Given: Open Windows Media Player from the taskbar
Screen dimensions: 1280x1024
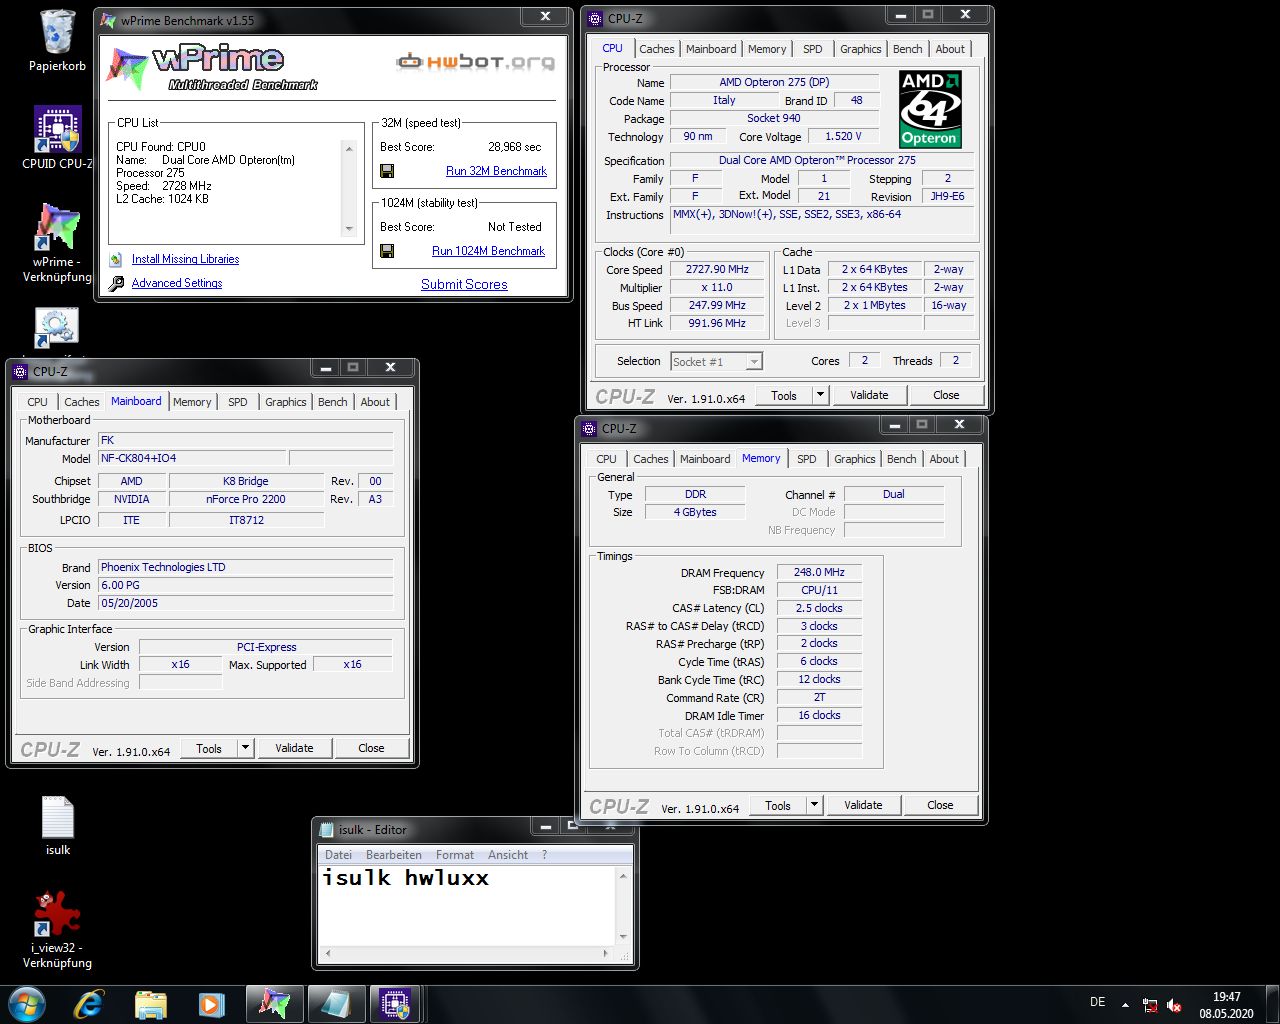Looking at the screenshot, I should click(212, 1004).
